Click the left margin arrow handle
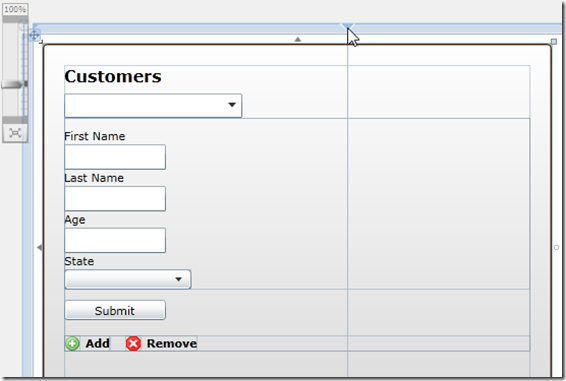Viewport: 566px width, 381px height. (x=39, y=247)
